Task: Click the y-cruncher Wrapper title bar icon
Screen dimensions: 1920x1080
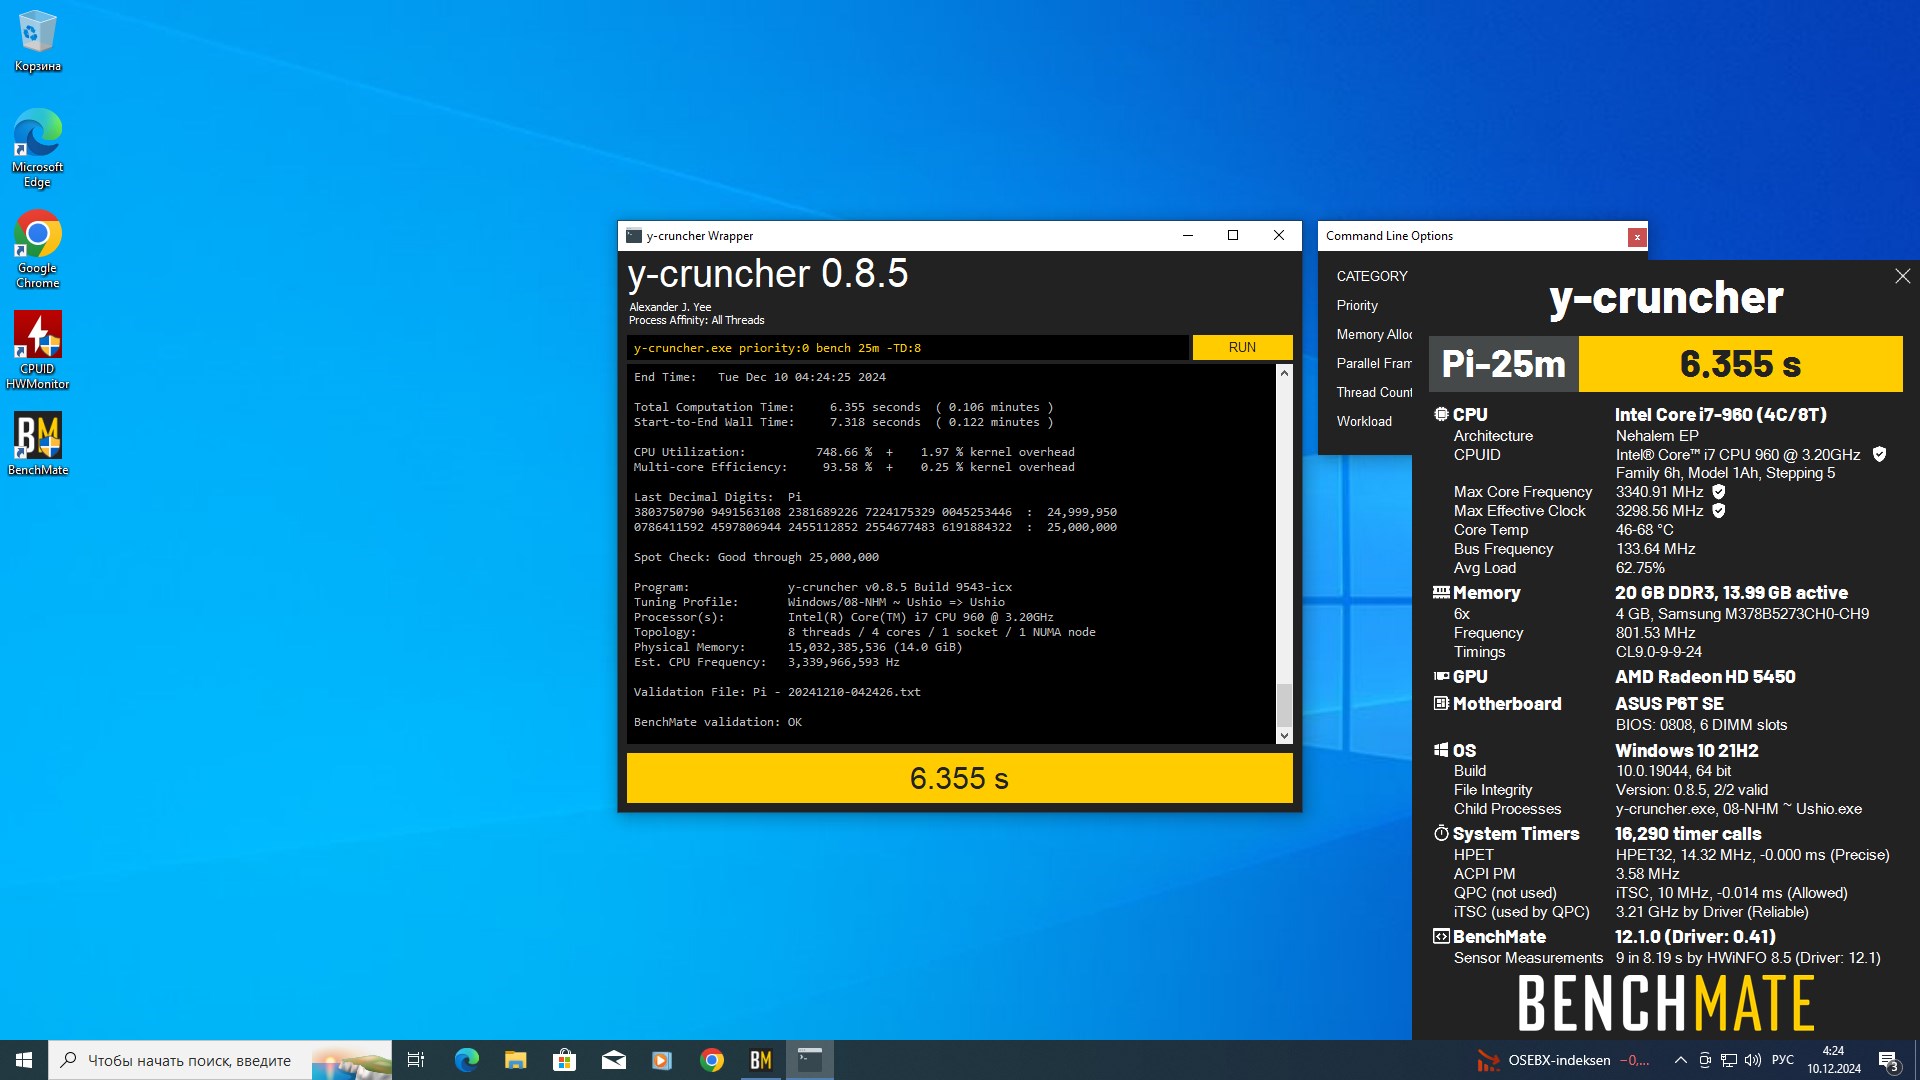Action: (634, 236)
